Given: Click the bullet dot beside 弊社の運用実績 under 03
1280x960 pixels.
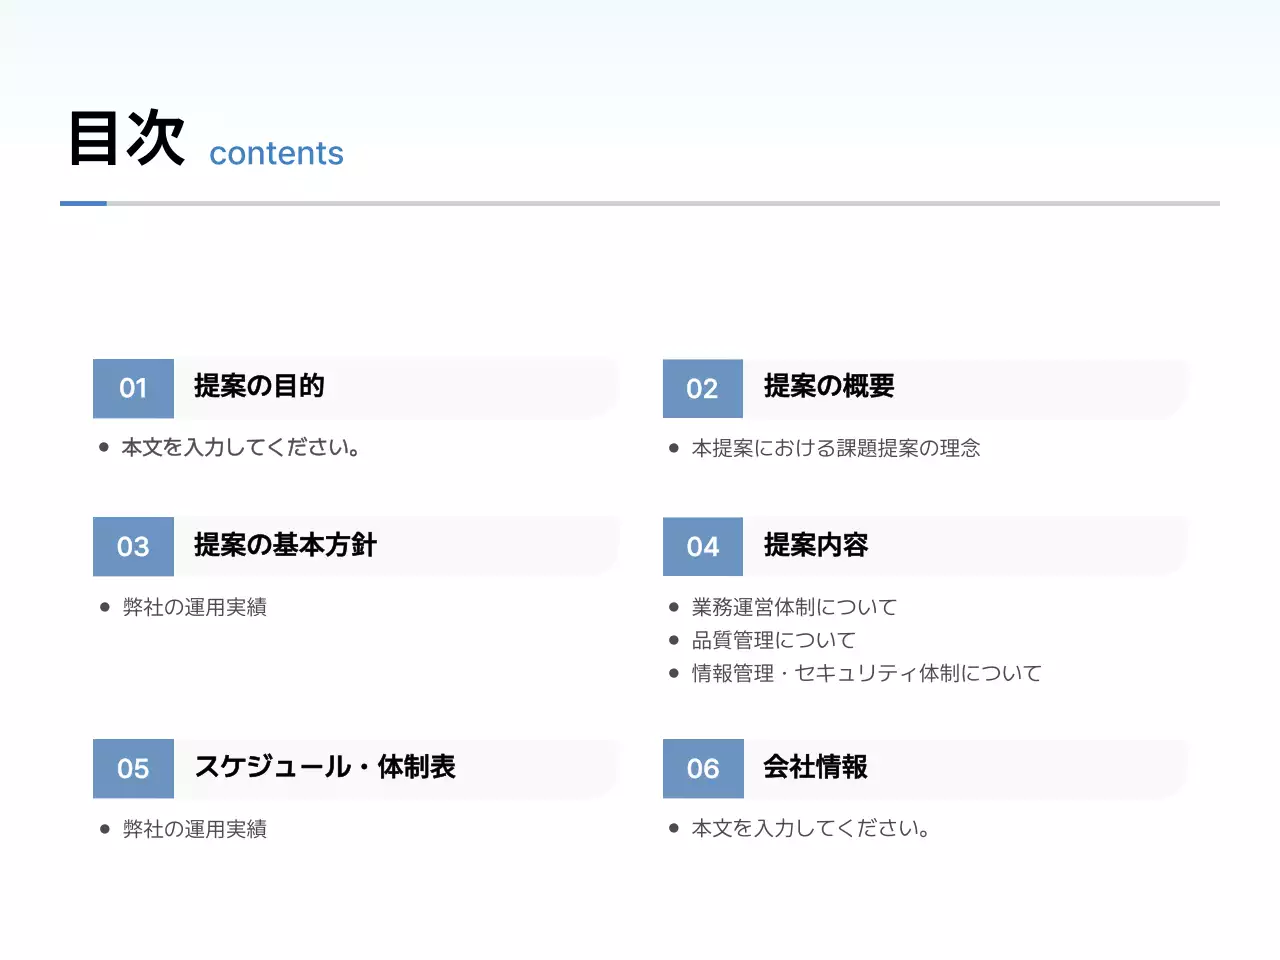Looking at the screenshot, I should click(102, 606).
